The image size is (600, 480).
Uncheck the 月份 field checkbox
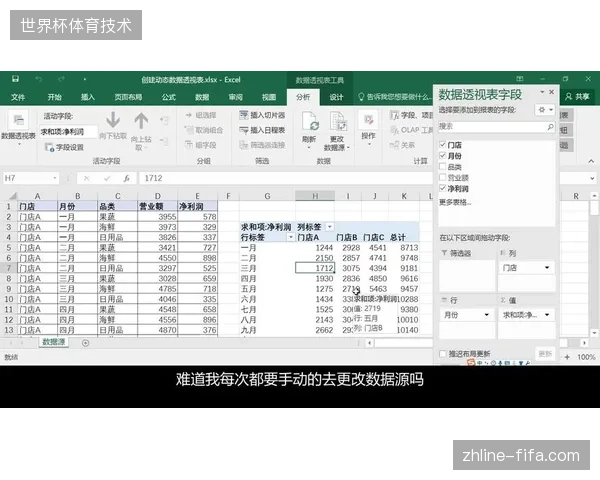(443, 155)
